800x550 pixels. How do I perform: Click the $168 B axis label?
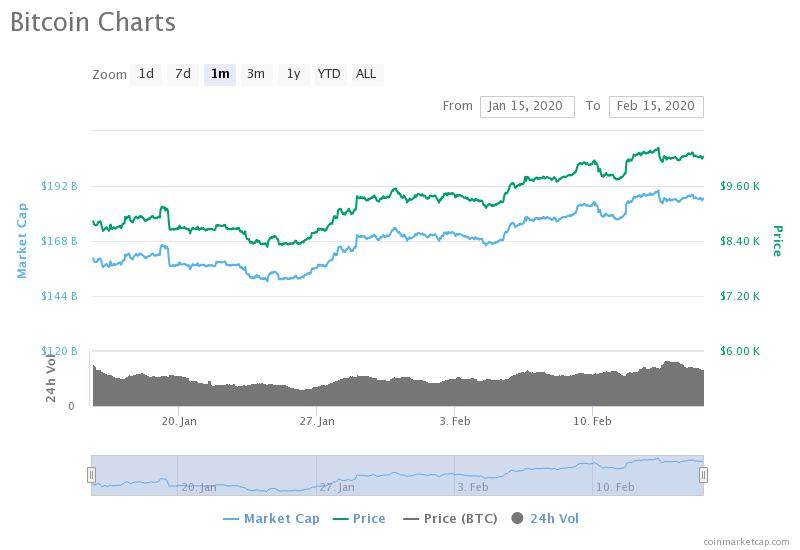(x=59, y=241)
